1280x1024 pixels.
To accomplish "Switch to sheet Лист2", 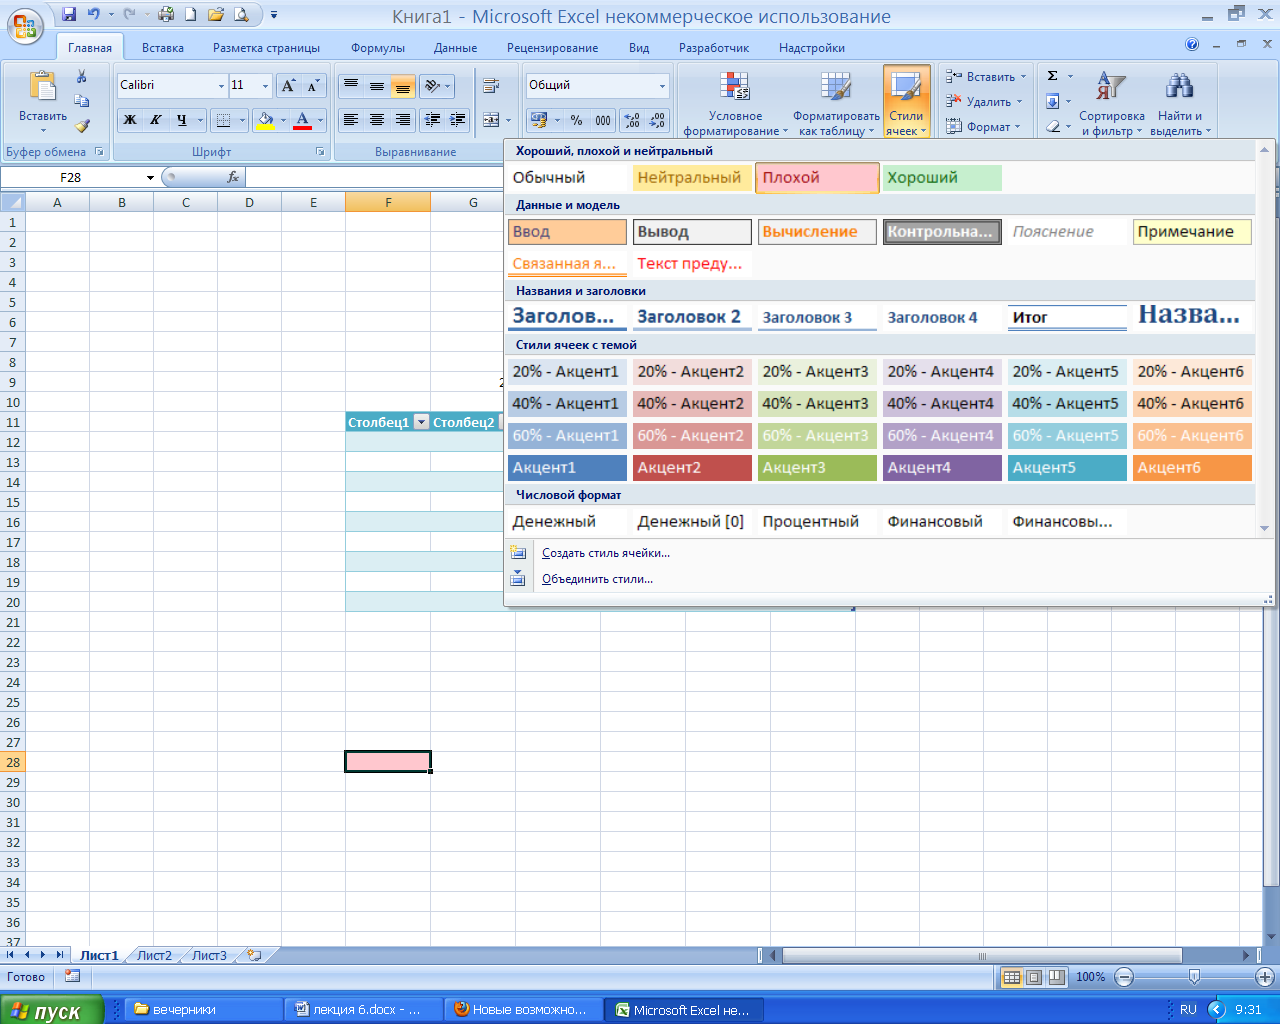I will coord(154,955).
